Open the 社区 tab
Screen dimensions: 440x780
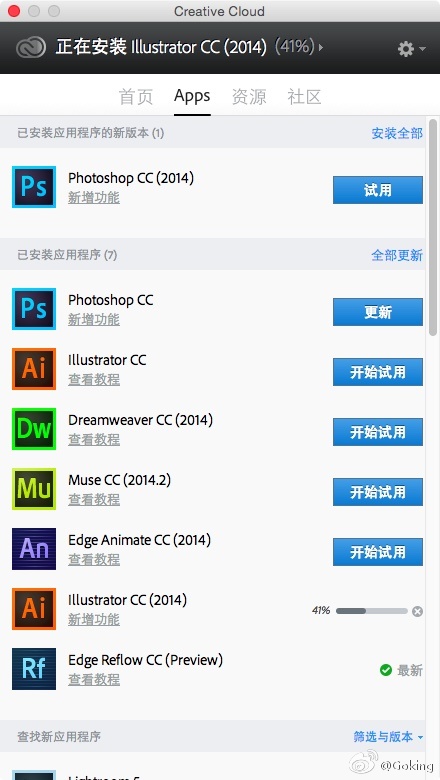pyautogui.click(x=304, y=97)
